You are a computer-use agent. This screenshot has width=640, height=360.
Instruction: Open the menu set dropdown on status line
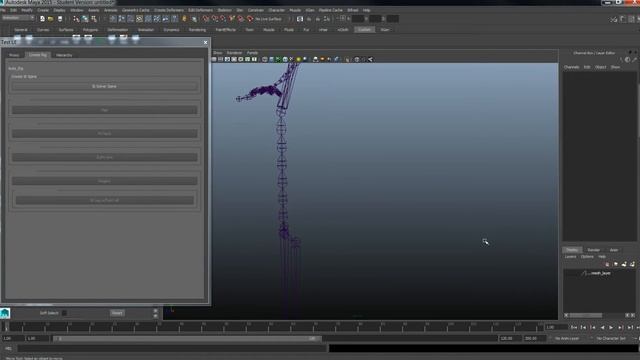tap(18, 18)
